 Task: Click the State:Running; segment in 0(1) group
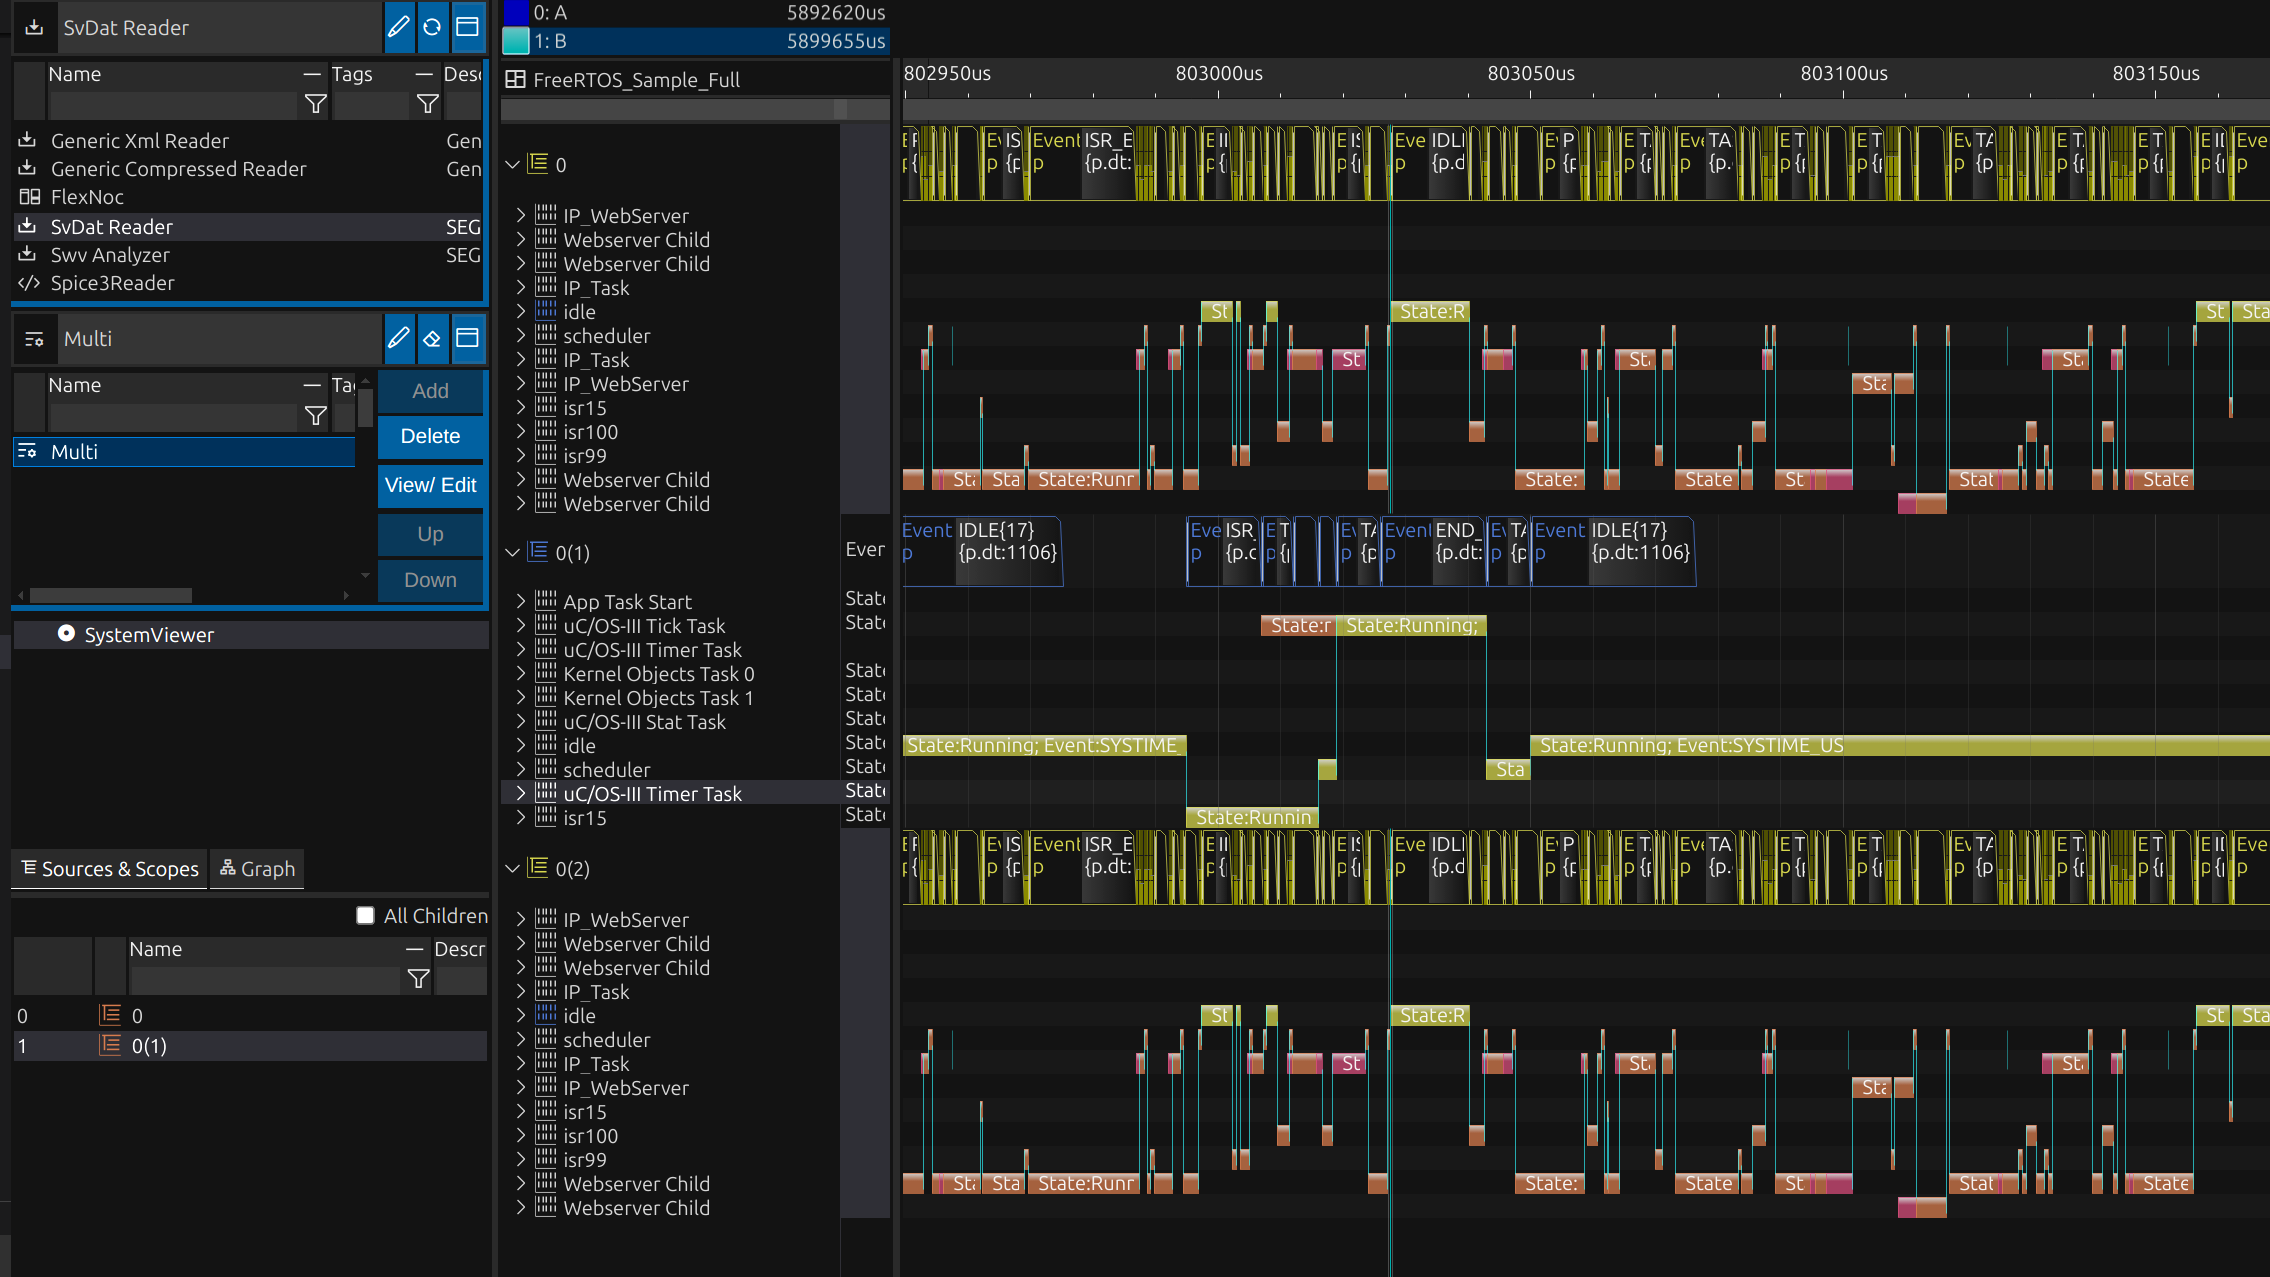click(x=1411, y=625)
